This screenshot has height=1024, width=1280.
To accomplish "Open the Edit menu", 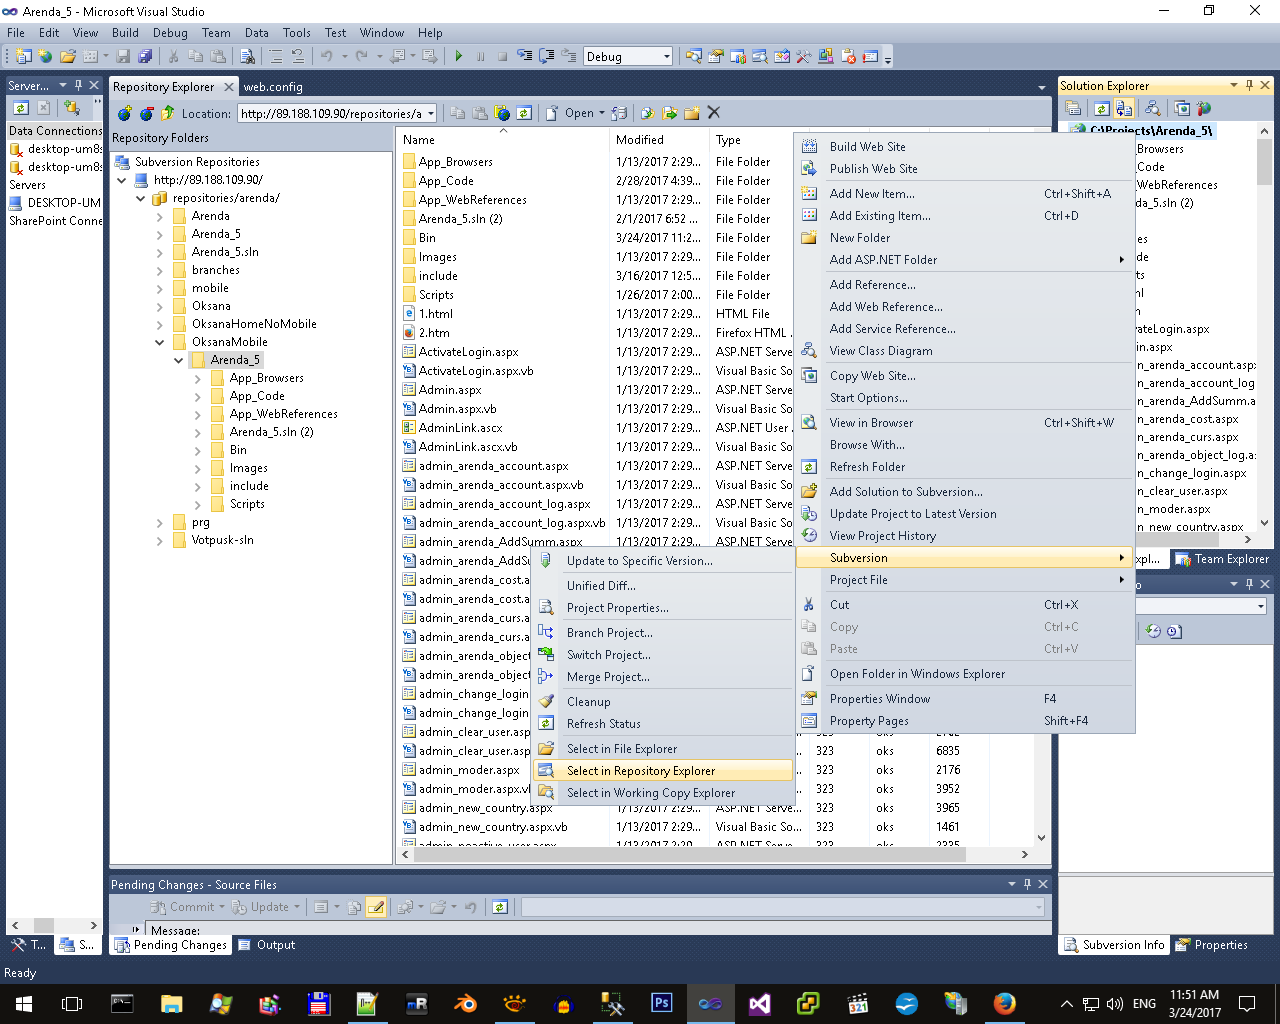I will tap(49, 33).
